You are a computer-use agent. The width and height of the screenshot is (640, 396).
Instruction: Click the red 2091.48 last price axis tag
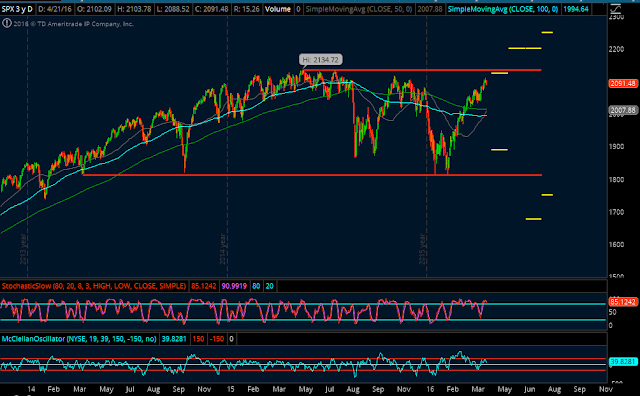click(x=623, y=83)
